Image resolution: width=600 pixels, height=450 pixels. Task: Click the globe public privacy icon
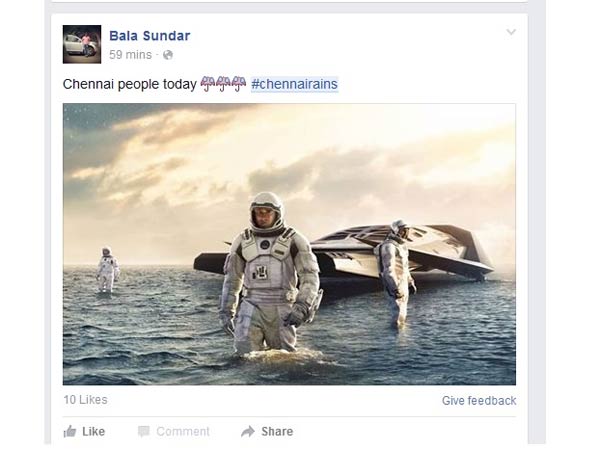click(x=168, y=55)
